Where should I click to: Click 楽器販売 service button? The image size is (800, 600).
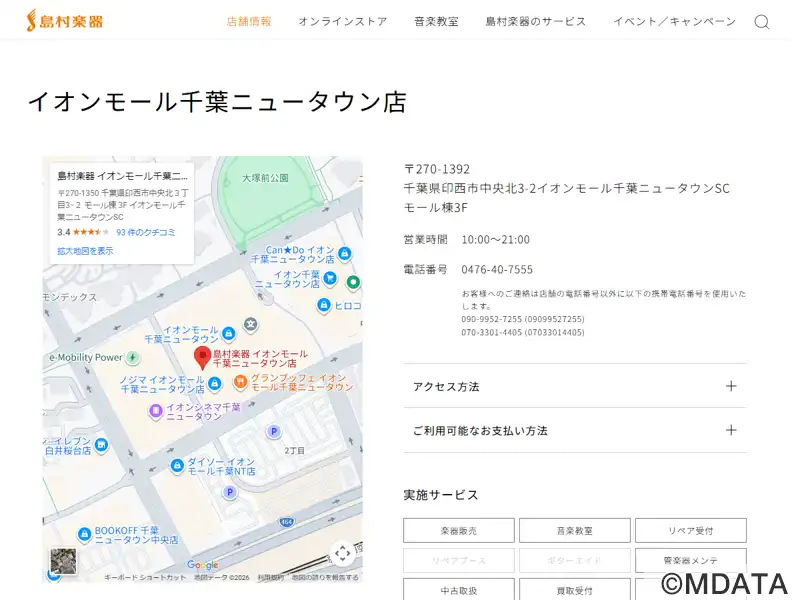click(459, 531)
